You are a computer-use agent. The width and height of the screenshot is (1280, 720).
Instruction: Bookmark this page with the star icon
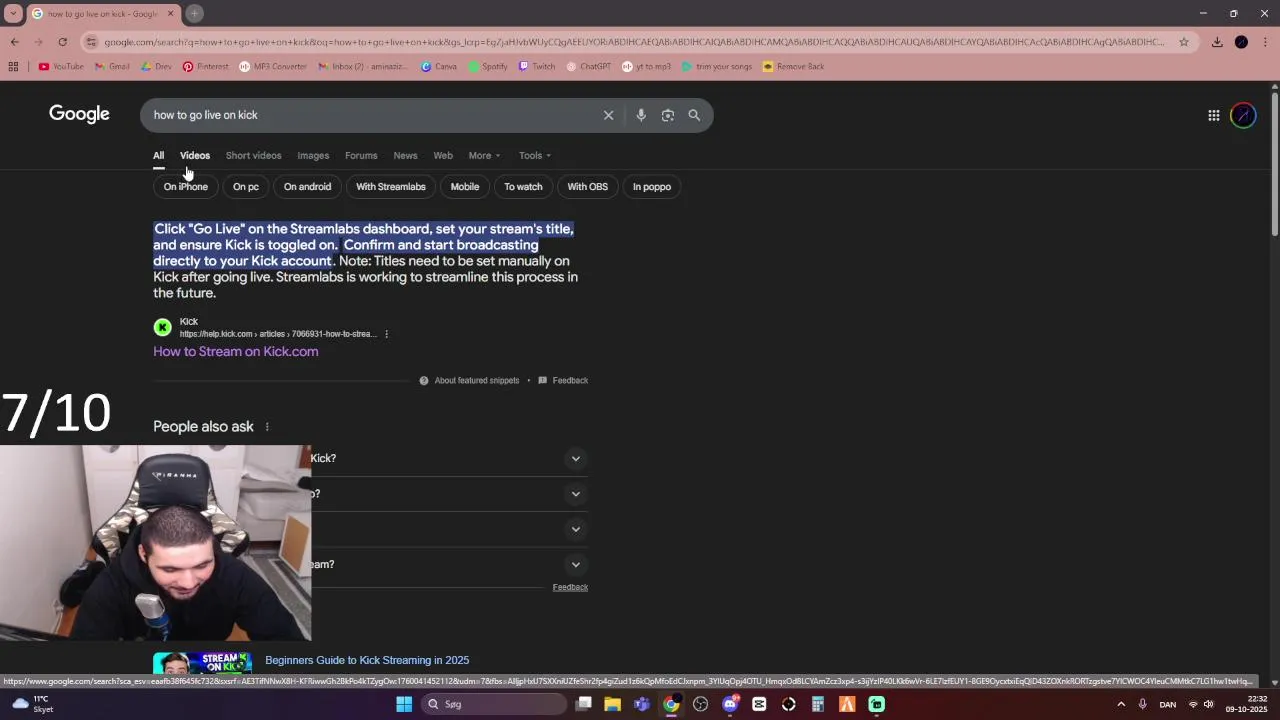pos(1184,42)
